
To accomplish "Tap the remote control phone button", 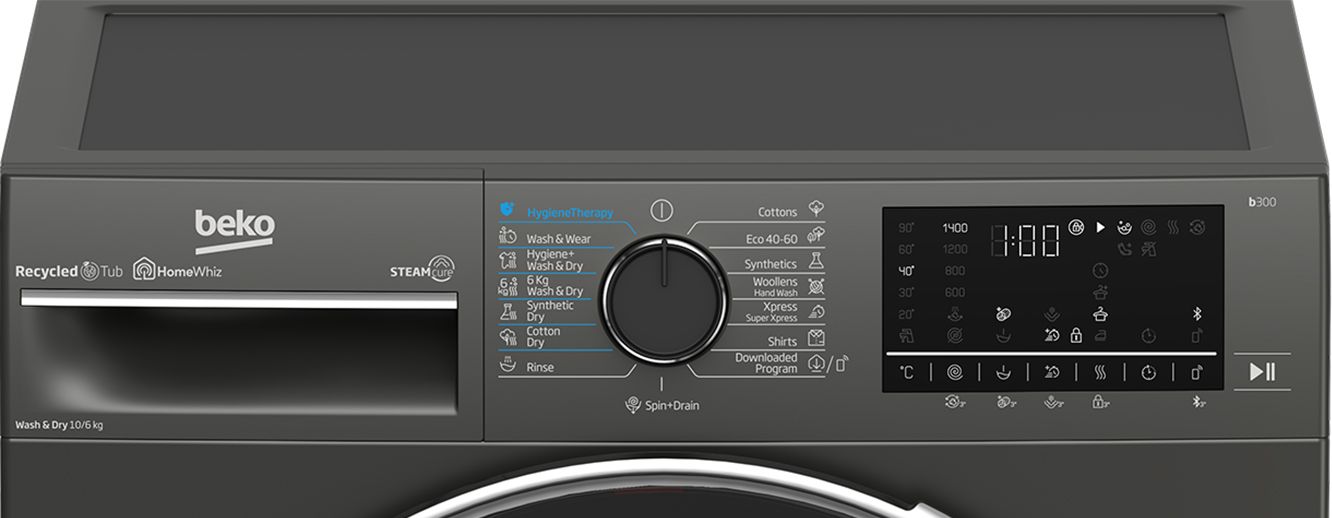I will (1197, 372).
